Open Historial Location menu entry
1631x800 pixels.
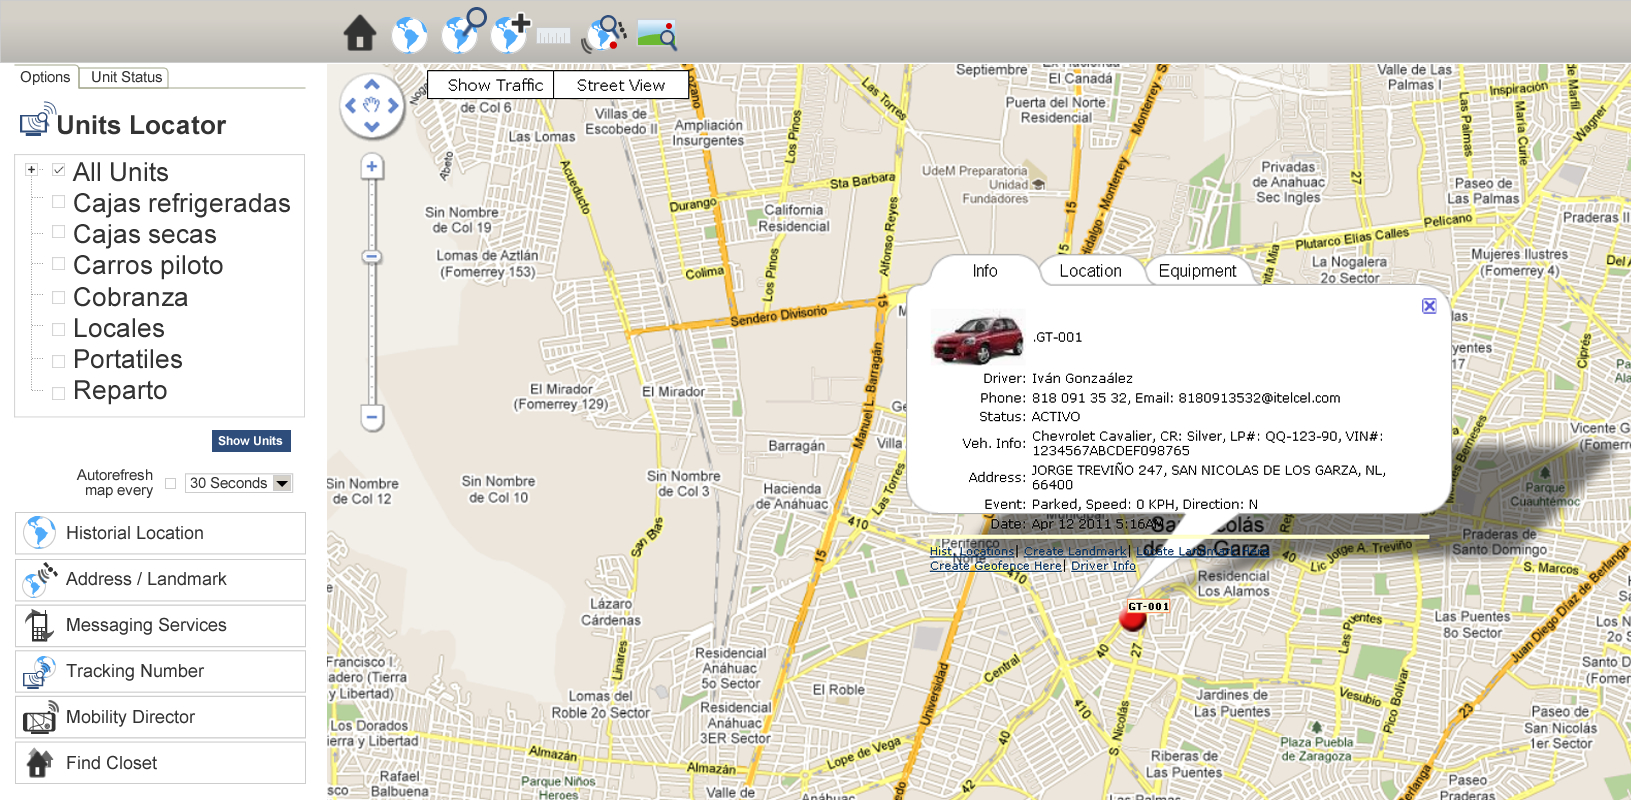tap(160, 533)
